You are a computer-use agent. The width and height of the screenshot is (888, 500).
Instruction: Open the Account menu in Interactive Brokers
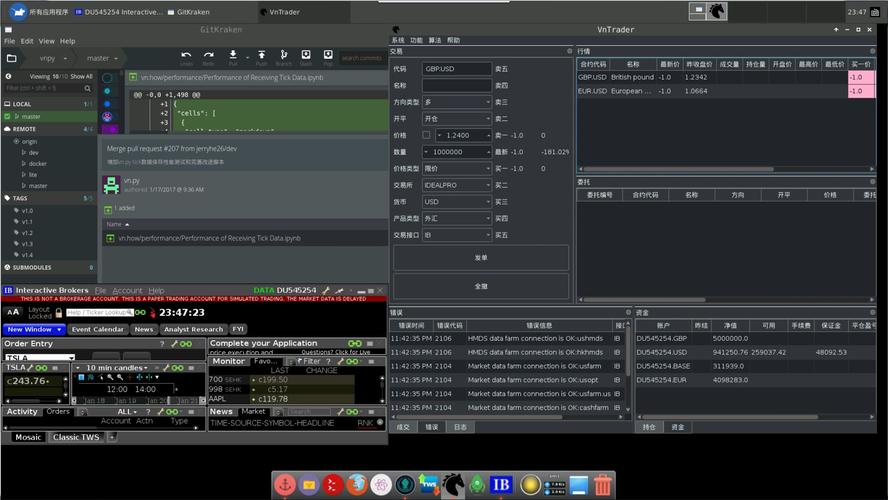pos(127,290)
